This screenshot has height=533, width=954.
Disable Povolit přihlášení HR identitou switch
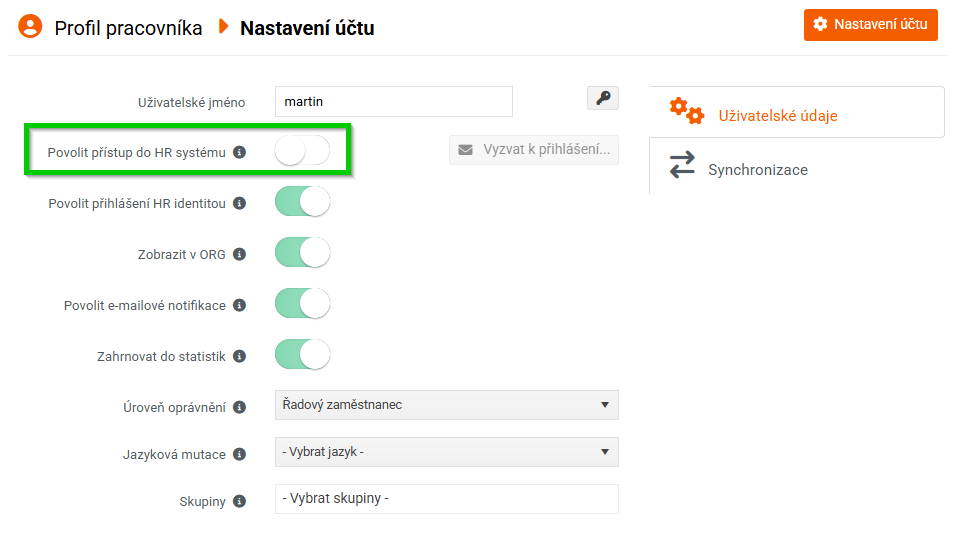tap(302, 202)
